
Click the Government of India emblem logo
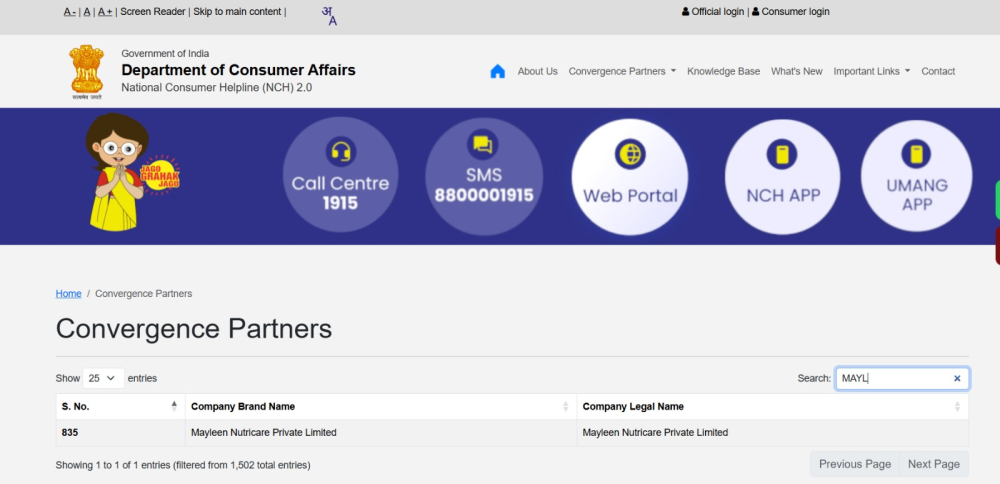click(x=86, y=71)
